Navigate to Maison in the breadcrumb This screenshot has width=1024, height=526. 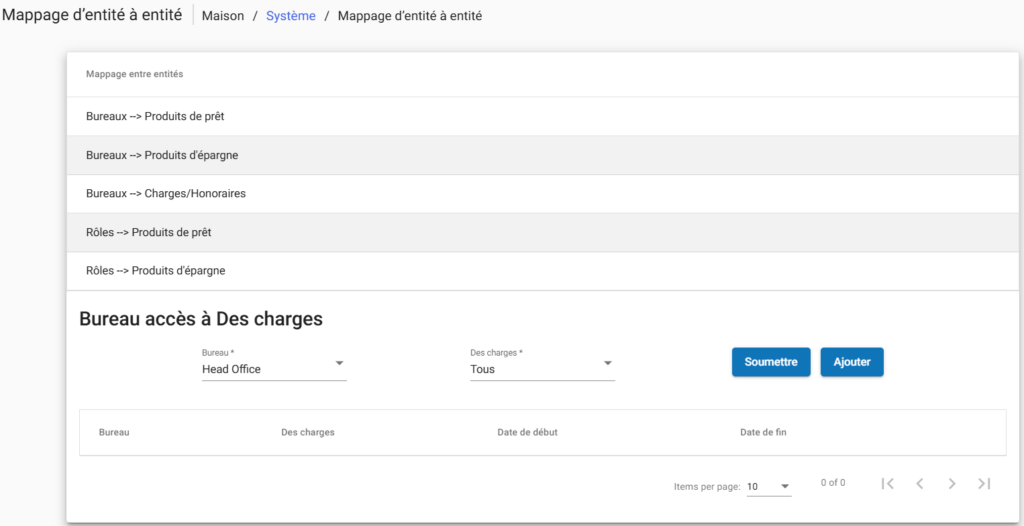click(223, 16)
